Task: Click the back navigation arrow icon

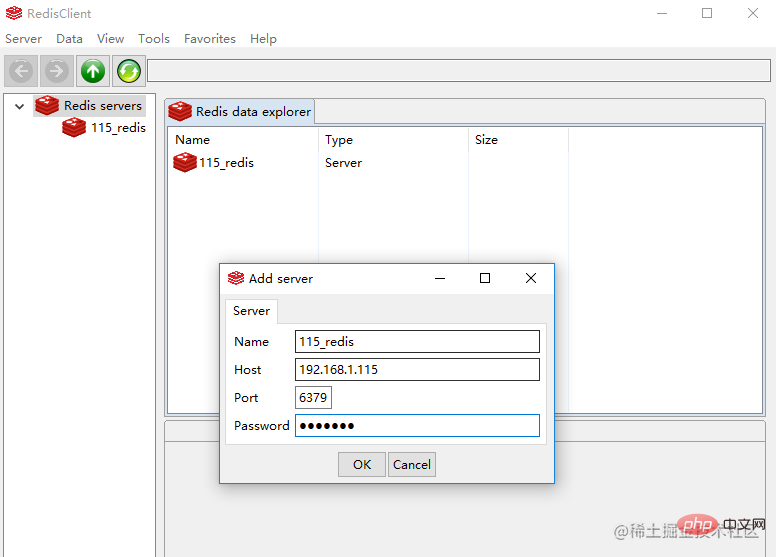Action: click(x=21, y=71)
